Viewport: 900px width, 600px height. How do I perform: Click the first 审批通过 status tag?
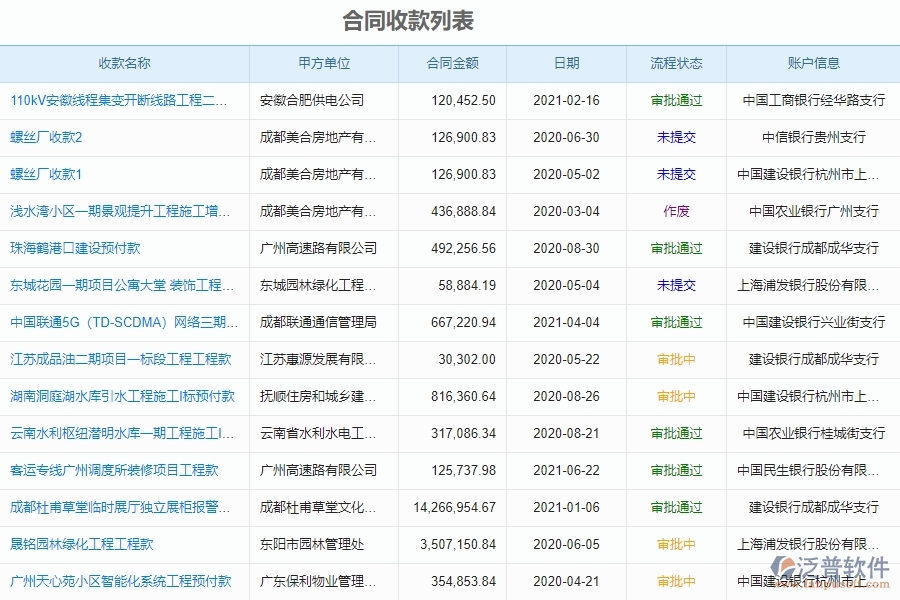click(675, 100)
